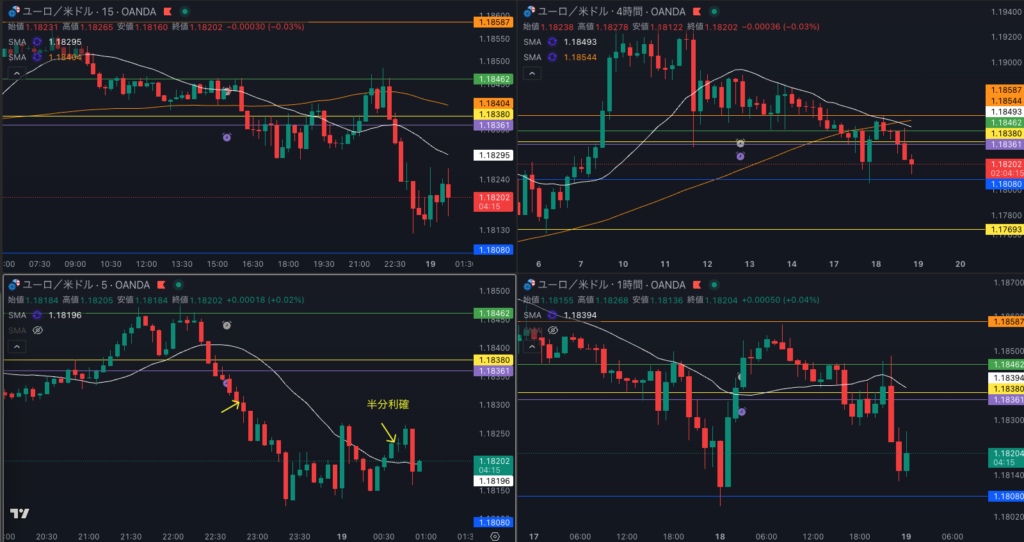The height and width of the screenshot is (542, 1024).
Task: Click 22:30 on 15-minute chart time axis
Action: pos(394,264)
